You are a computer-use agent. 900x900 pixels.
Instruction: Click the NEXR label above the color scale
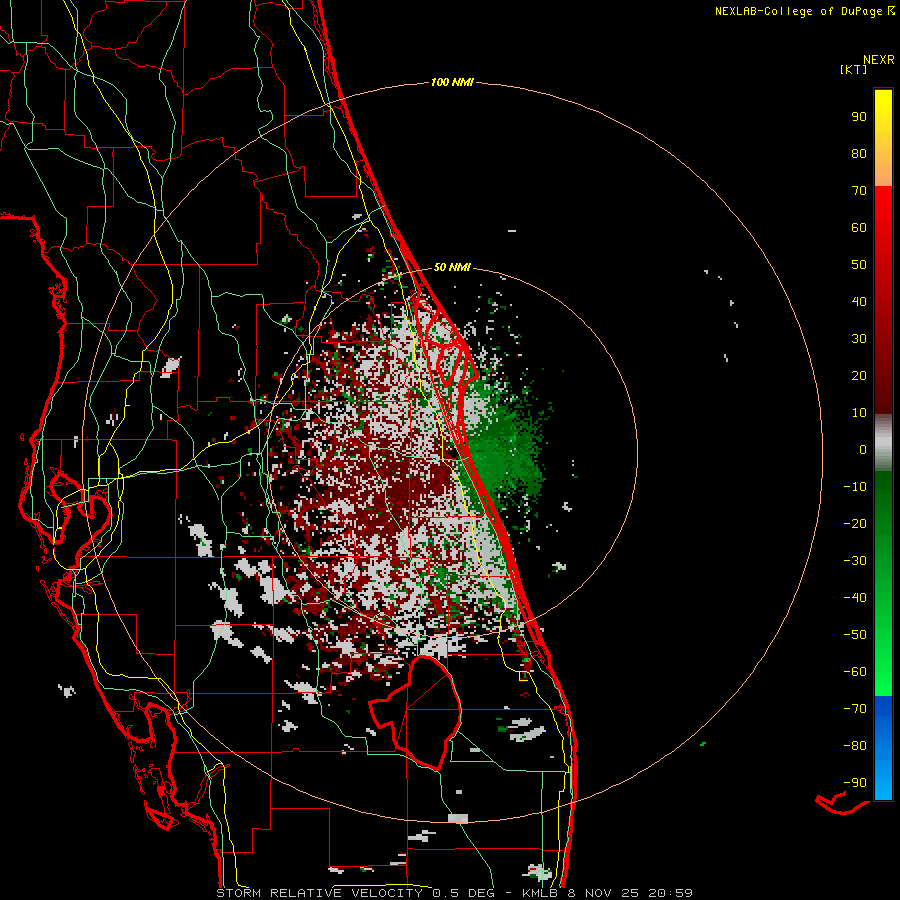coord(879,60)
